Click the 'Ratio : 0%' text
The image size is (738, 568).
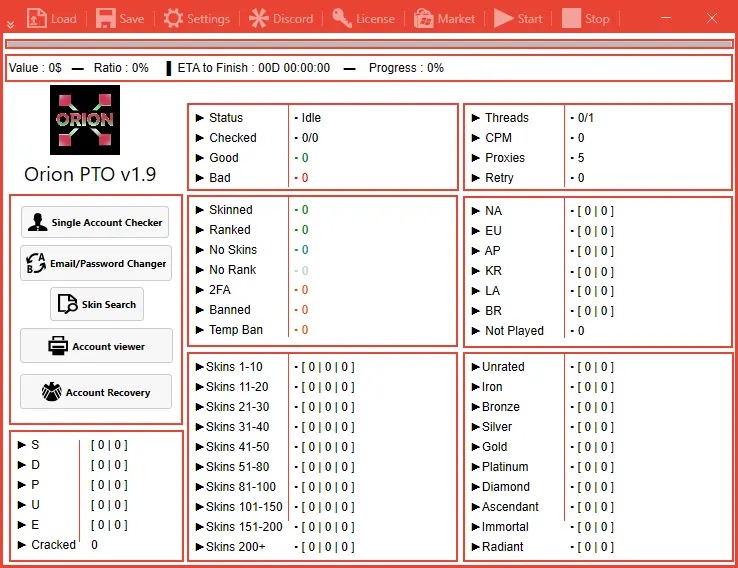[x=121, y=68]
